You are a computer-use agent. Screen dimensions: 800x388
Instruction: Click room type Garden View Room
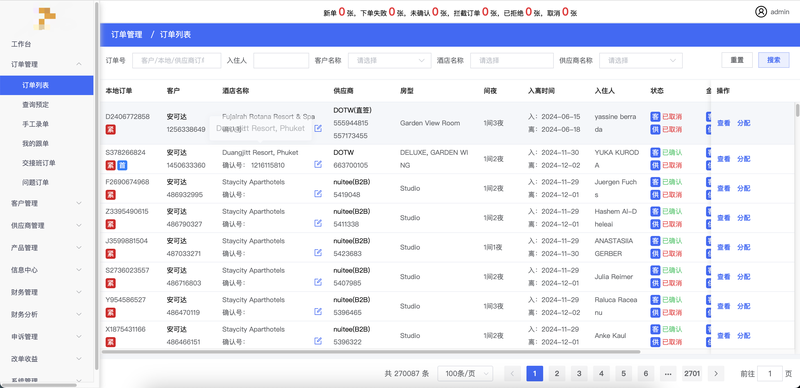click(x=430, y=123)
